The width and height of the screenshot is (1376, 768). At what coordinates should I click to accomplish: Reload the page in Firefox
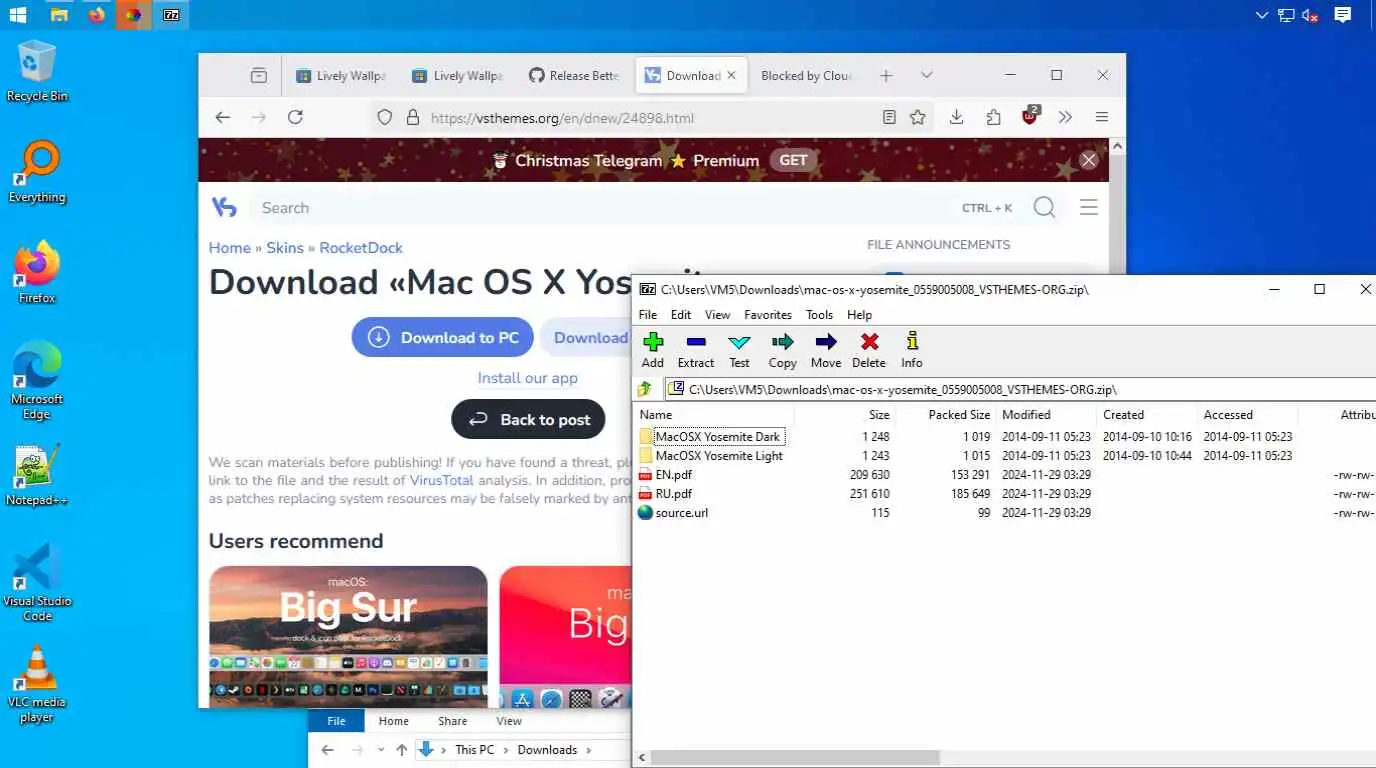[295, 117]
